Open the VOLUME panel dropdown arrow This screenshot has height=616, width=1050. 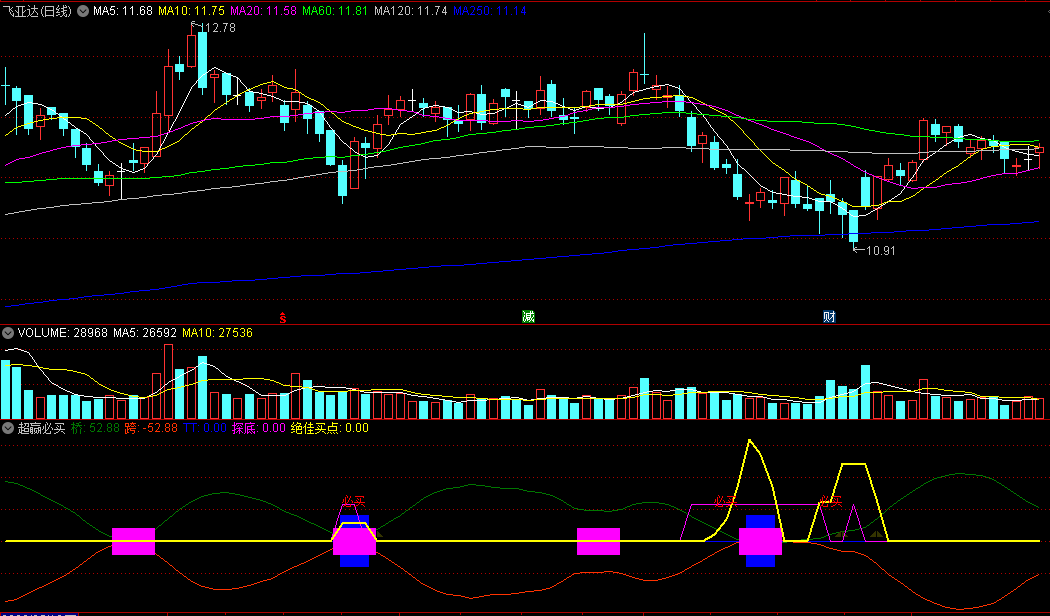coord(8,332)
